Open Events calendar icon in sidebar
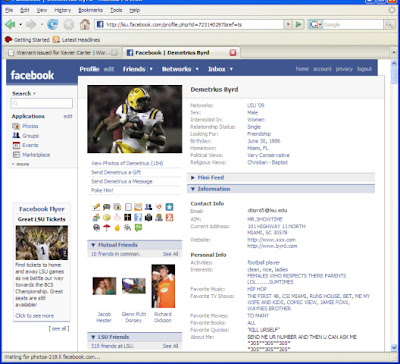Screen dimensions: 400x364 [16, 145]
